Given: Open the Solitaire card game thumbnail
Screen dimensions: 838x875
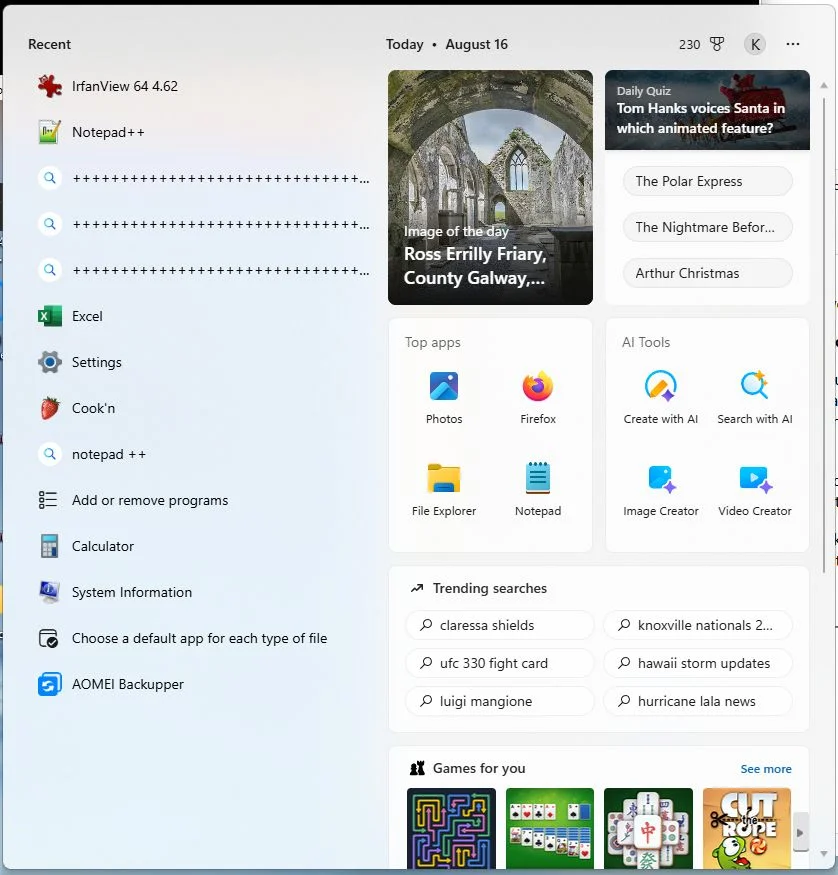Looking at the screenshot, I should point(550,829).
